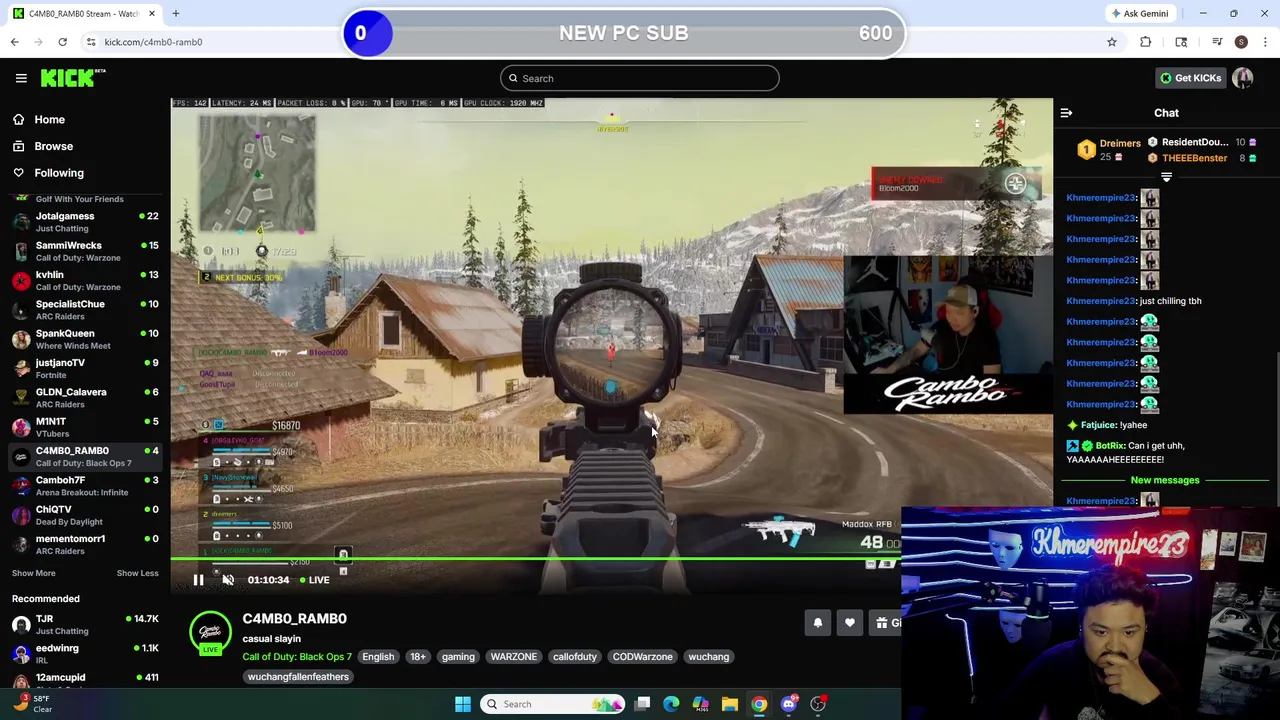
Task: Open recommended channel TJR
Action: click(85, 625)
